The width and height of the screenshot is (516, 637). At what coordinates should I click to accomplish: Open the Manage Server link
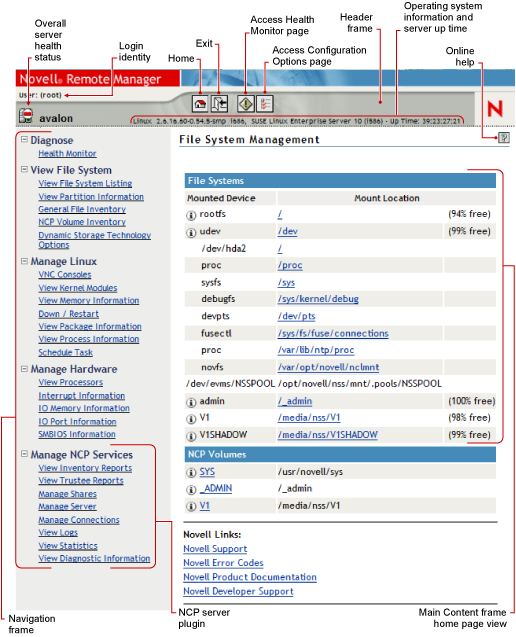pos(67,507)
